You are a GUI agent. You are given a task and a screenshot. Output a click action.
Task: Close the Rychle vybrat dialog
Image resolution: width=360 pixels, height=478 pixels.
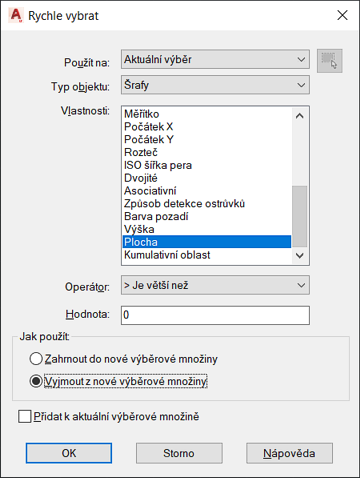342,15
